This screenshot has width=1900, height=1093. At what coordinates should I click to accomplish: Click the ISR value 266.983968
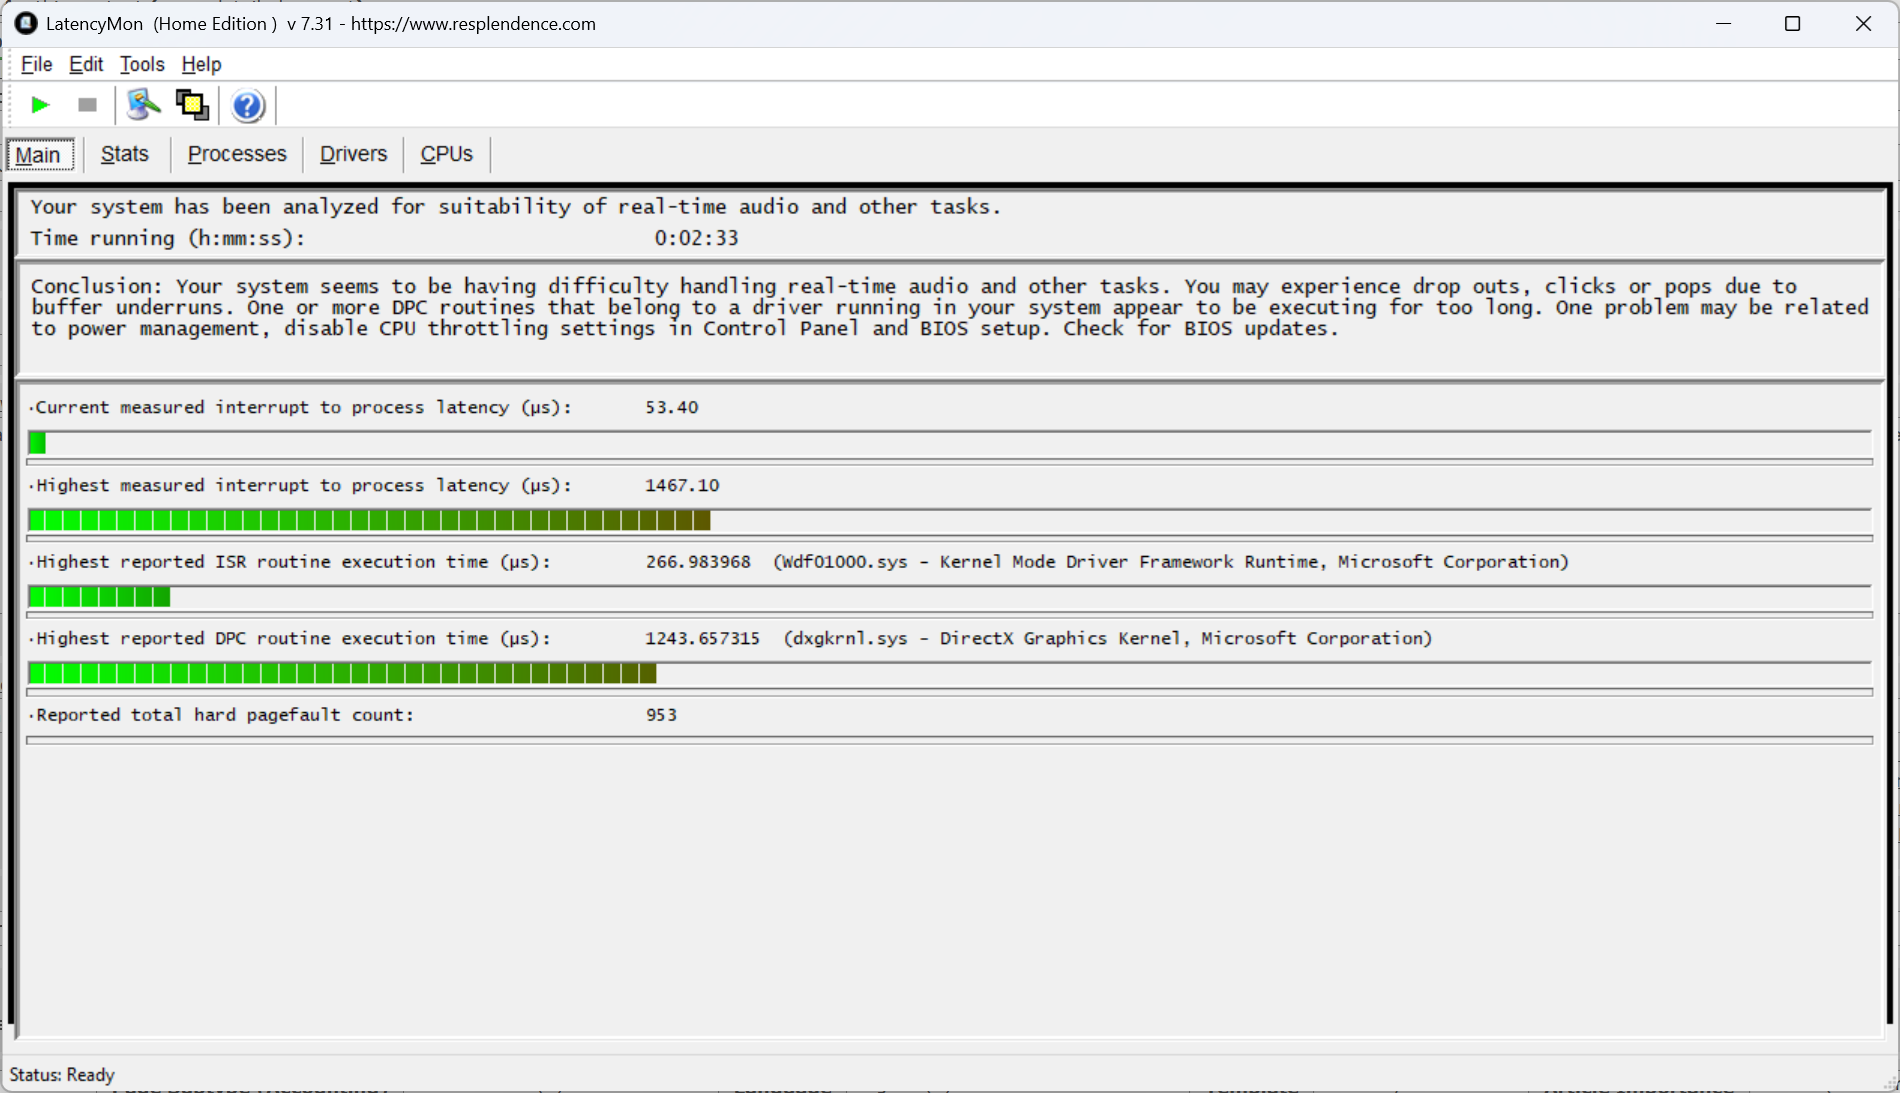click(698, 562)
